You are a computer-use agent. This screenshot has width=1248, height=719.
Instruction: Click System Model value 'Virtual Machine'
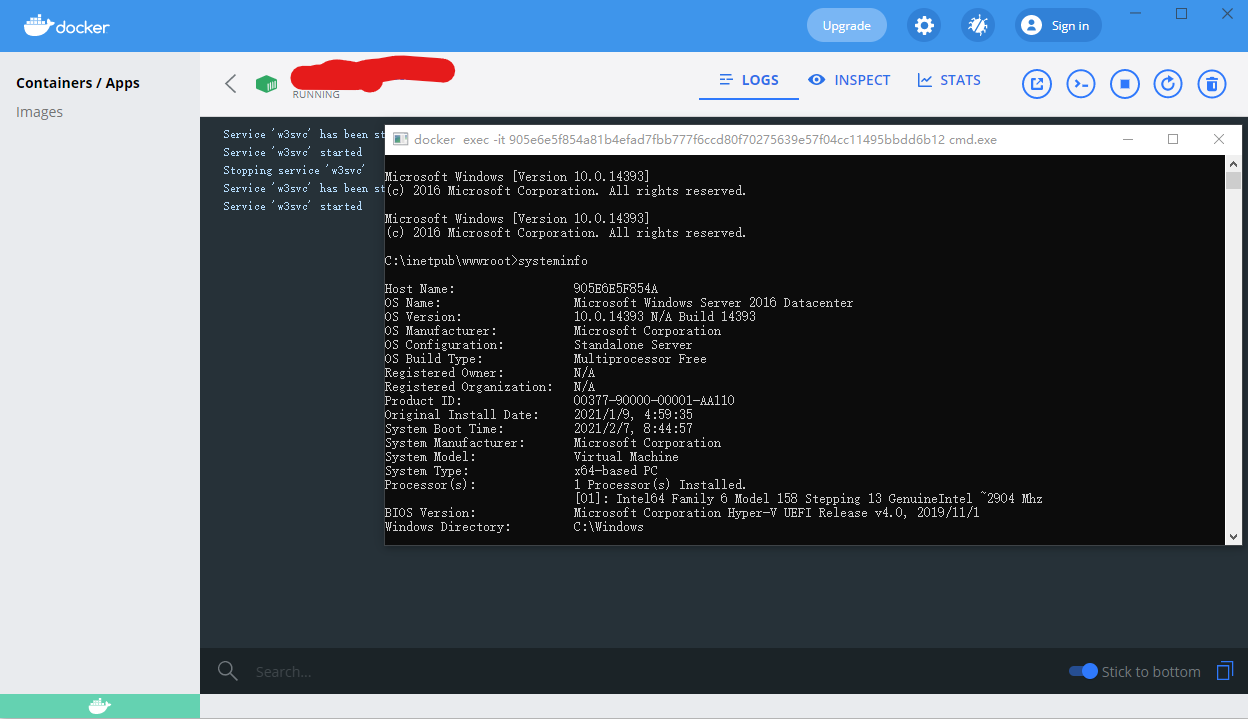(x=626, y=457)
